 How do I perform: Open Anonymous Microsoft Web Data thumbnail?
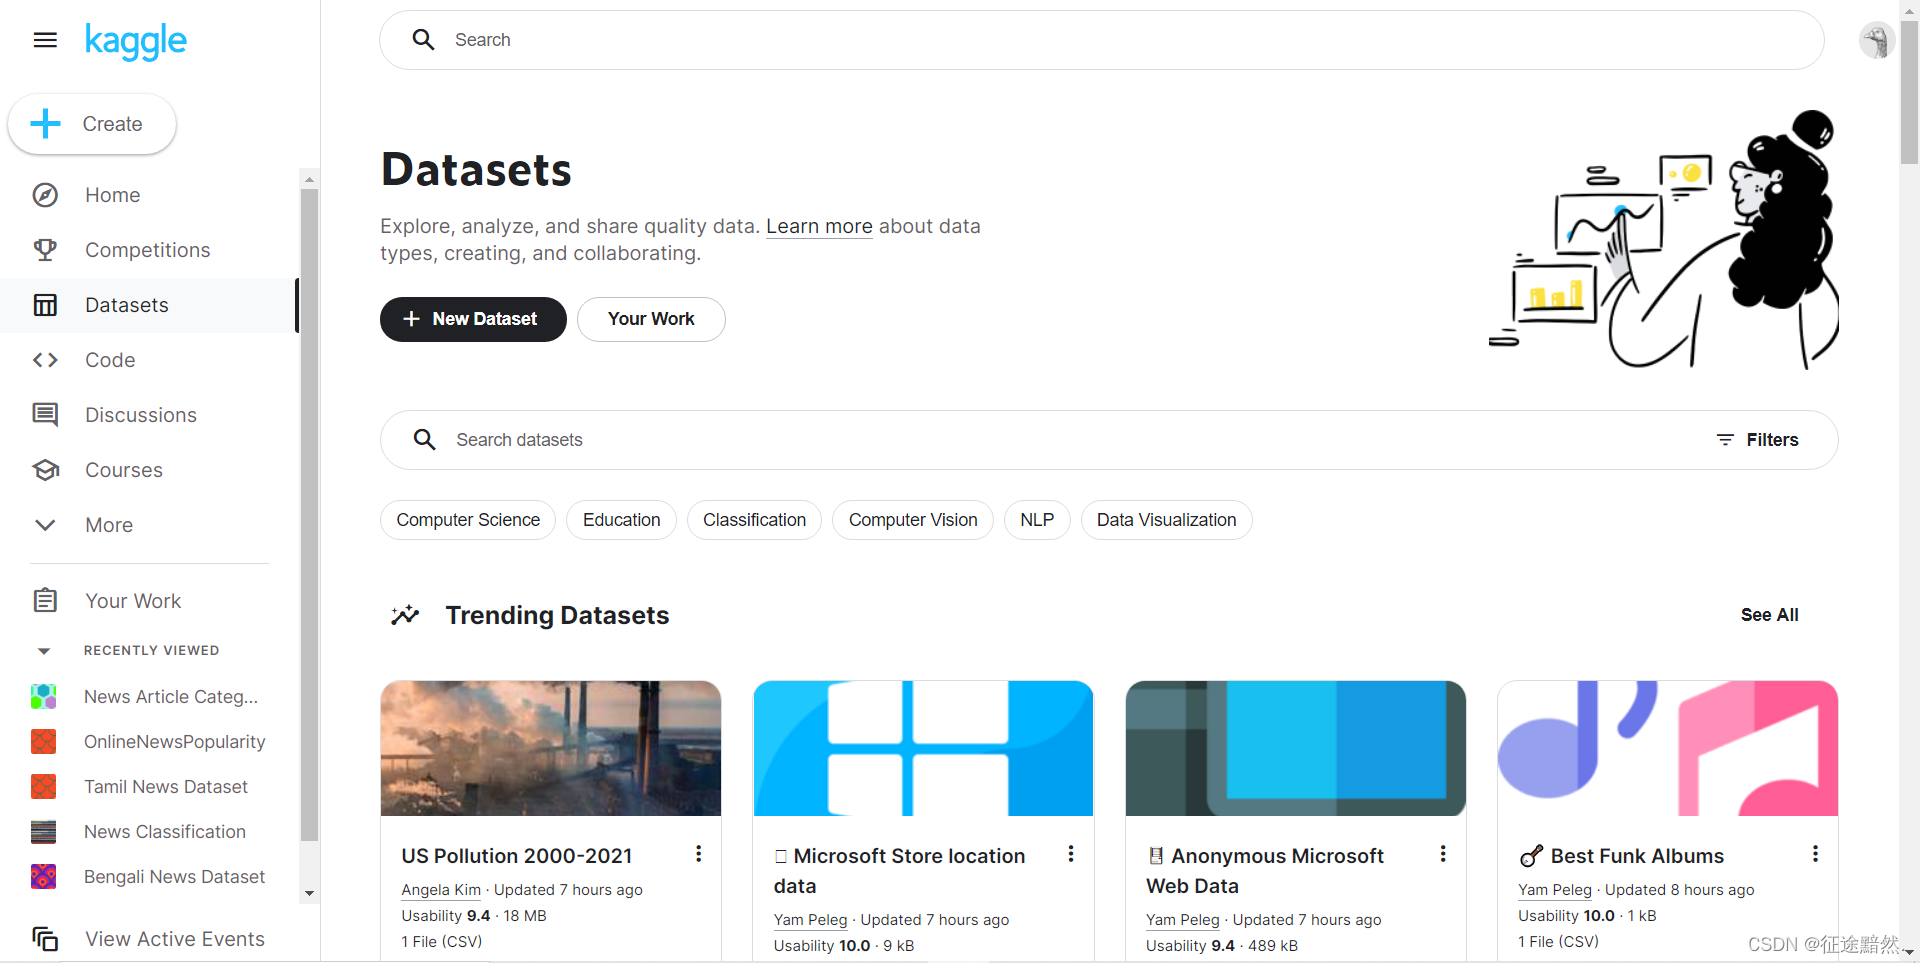click(1295, 748)
